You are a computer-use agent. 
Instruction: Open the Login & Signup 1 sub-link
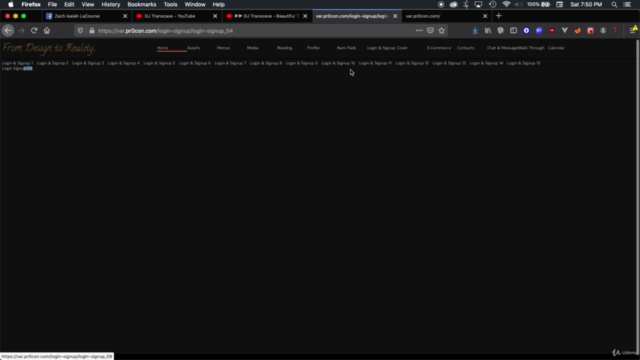point(18,63)
